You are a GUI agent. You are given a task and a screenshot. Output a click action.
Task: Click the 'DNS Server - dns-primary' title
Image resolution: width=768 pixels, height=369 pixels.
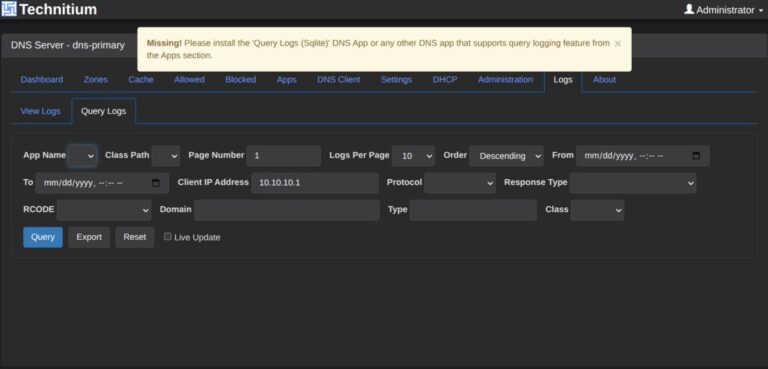[x=68, y=46]
